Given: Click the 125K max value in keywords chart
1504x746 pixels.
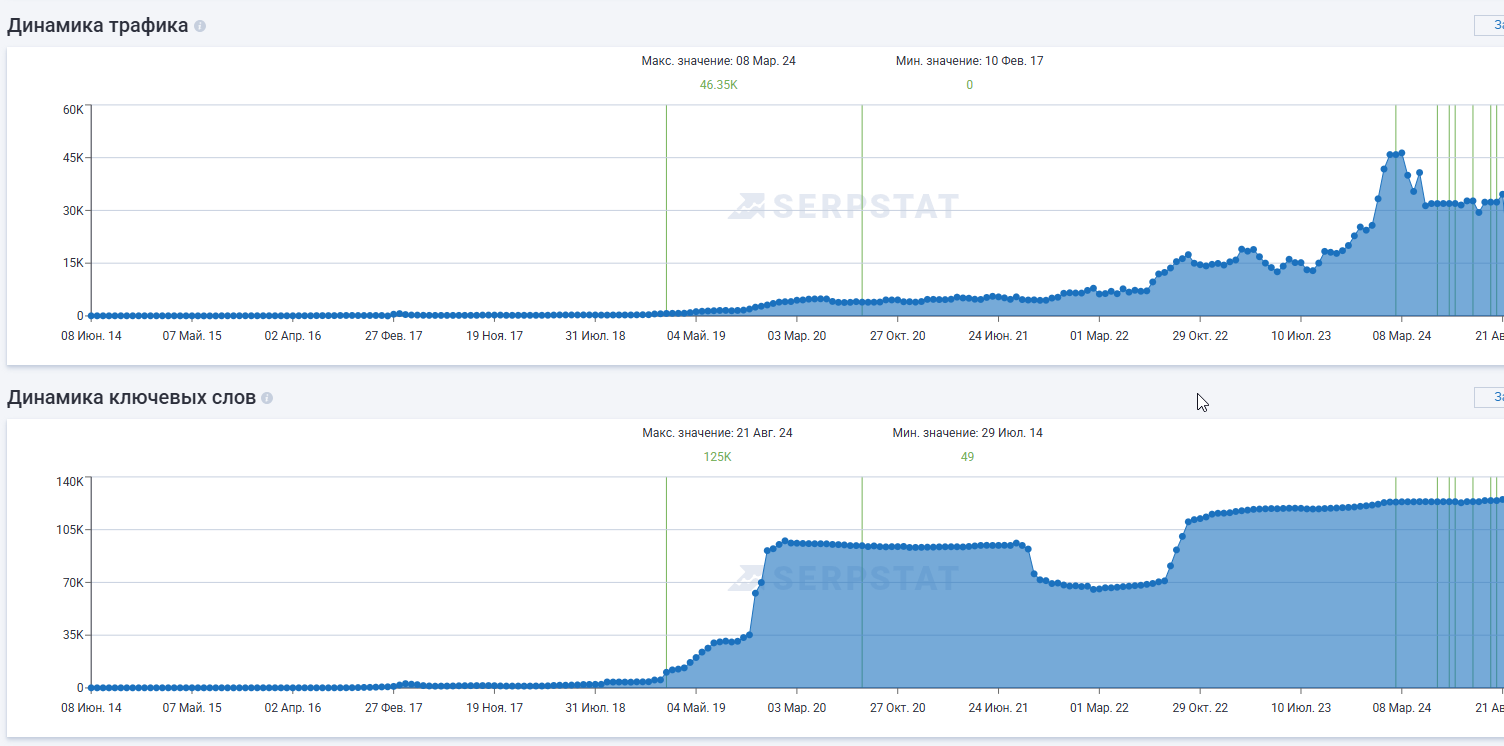Looking at the screenshot, I should point(717,457).
